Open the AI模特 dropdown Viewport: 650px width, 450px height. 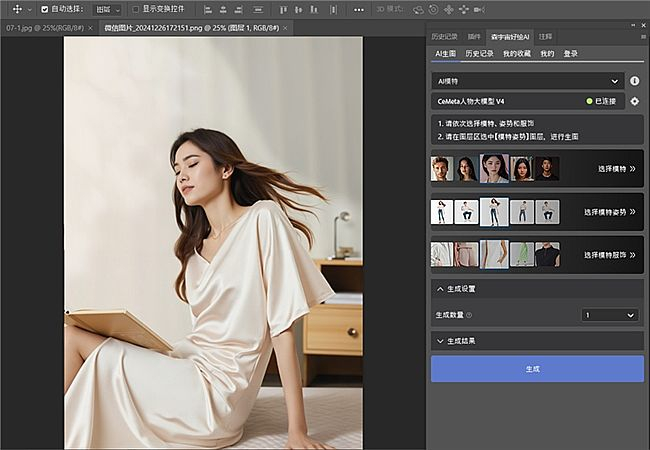[x=527, y=81]
